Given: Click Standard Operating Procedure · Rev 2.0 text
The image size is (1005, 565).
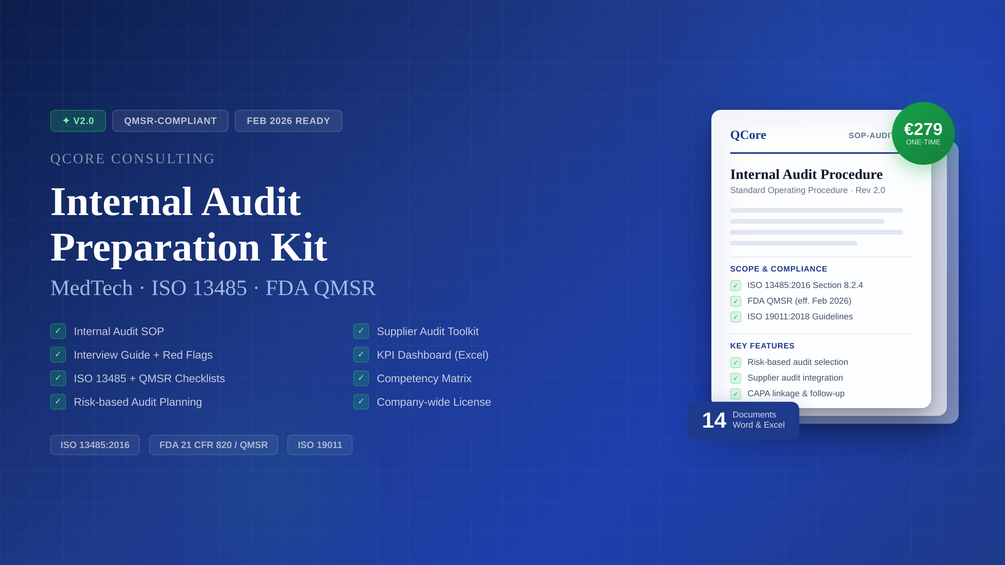Looking at the screenshot, I should click(x=808, y=190).
